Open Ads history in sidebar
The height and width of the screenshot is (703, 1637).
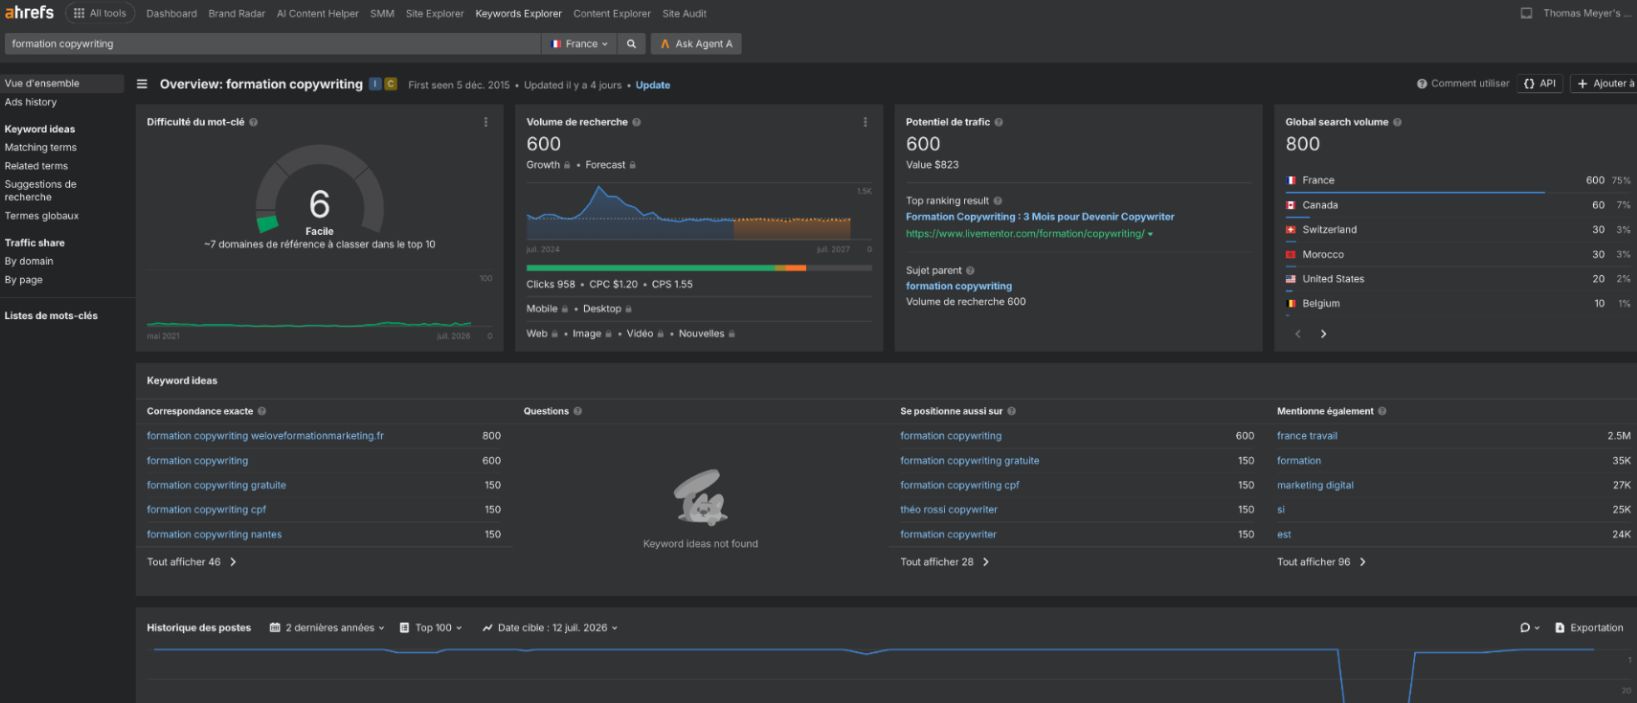coord(31,102)
